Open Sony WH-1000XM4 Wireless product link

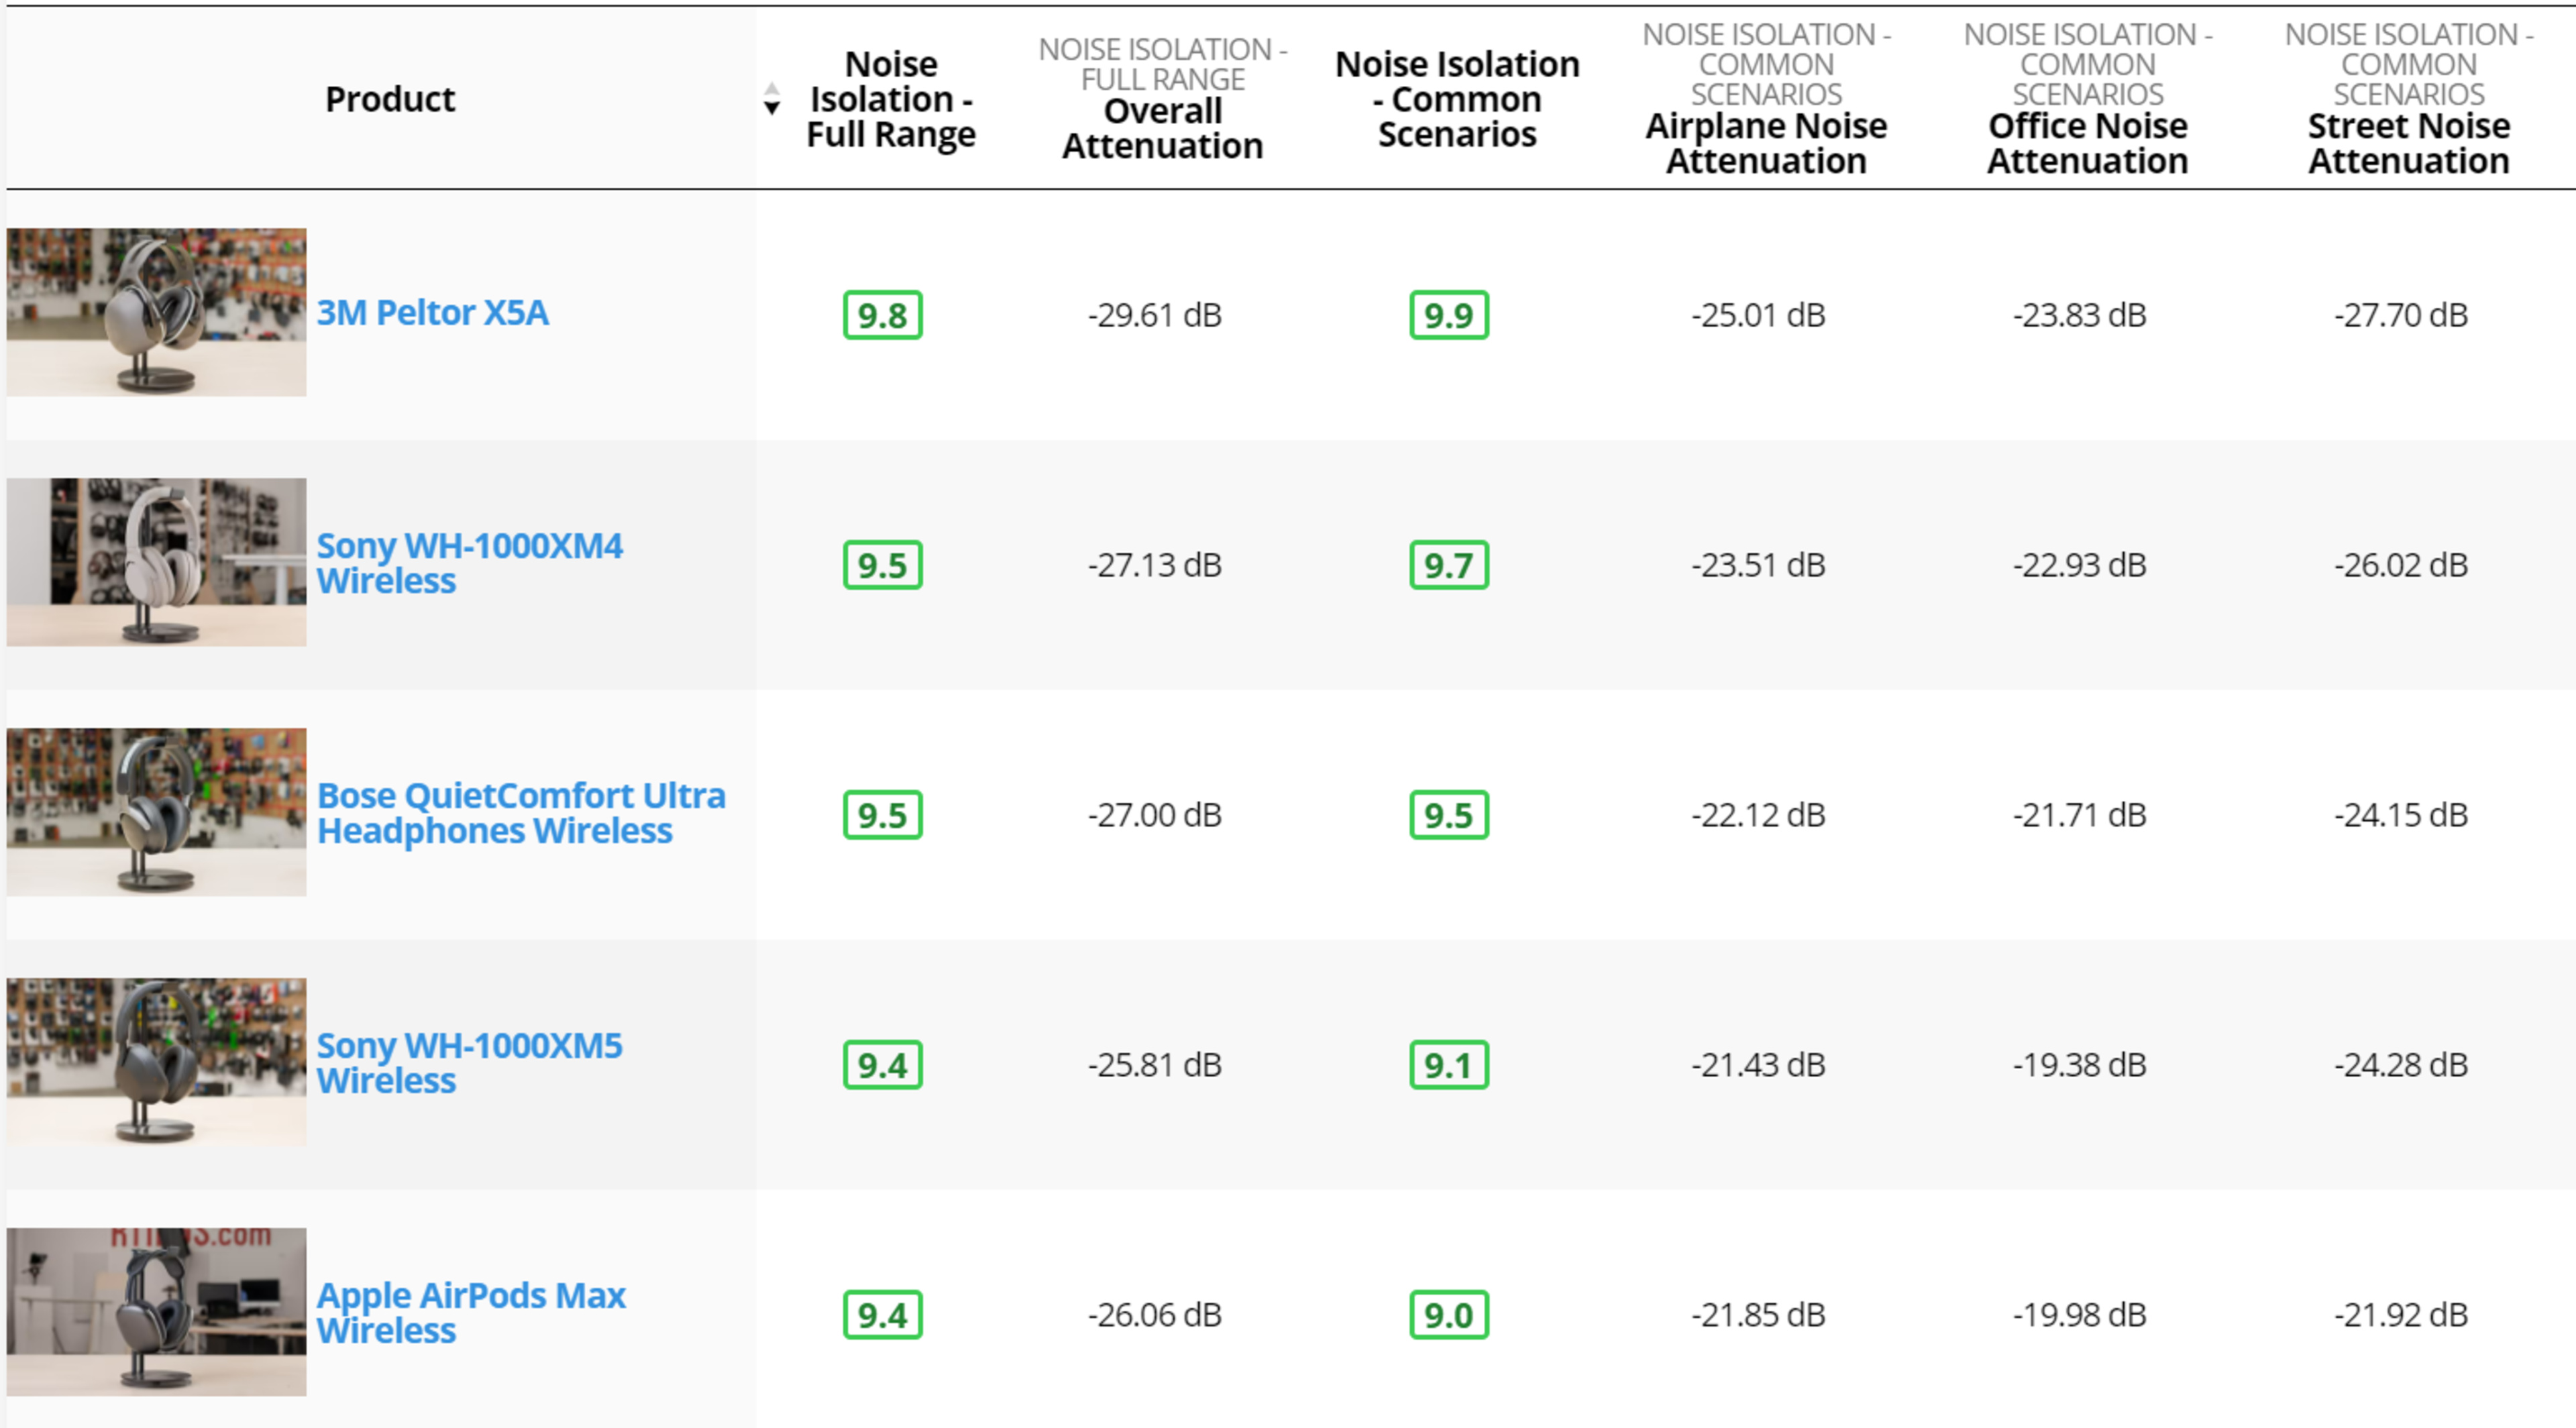click(x=469, y=563)
